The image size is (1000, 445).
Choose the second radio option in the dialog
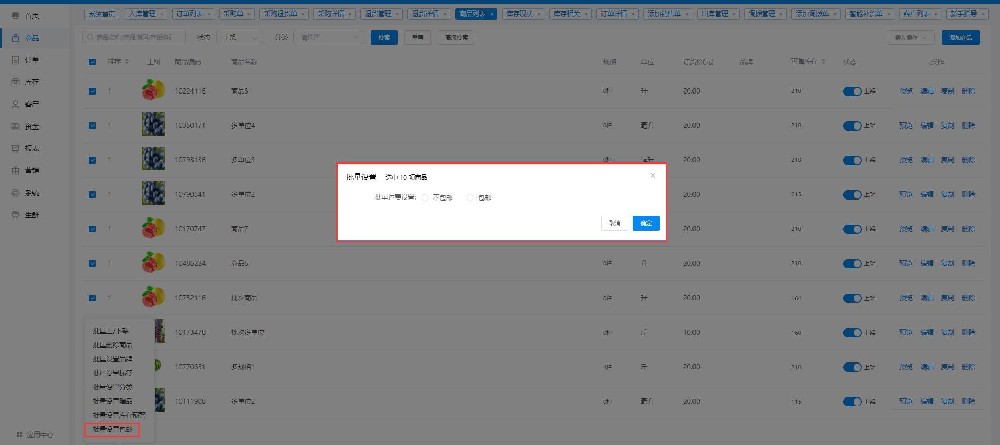coord(470,198)
